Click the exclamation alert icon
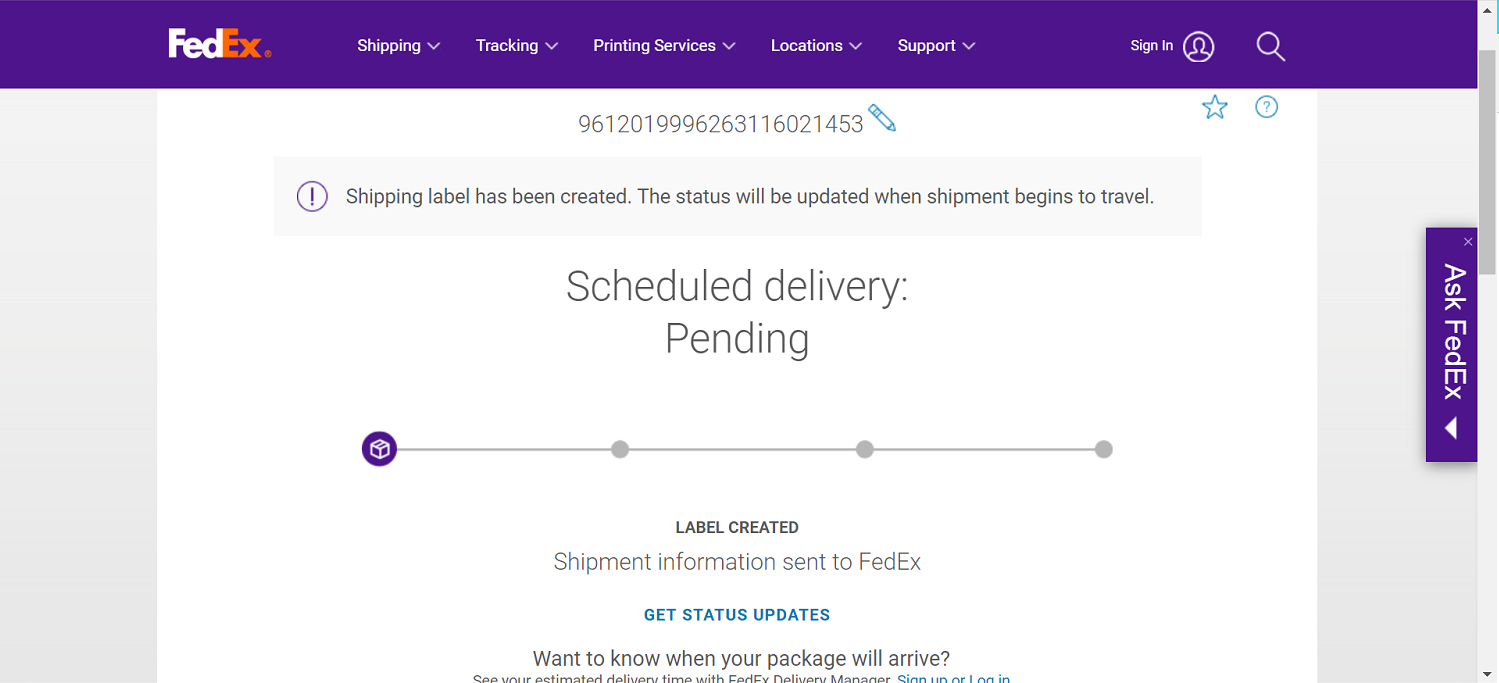The height and width of the screenshot is (683, 1499). 312,196
